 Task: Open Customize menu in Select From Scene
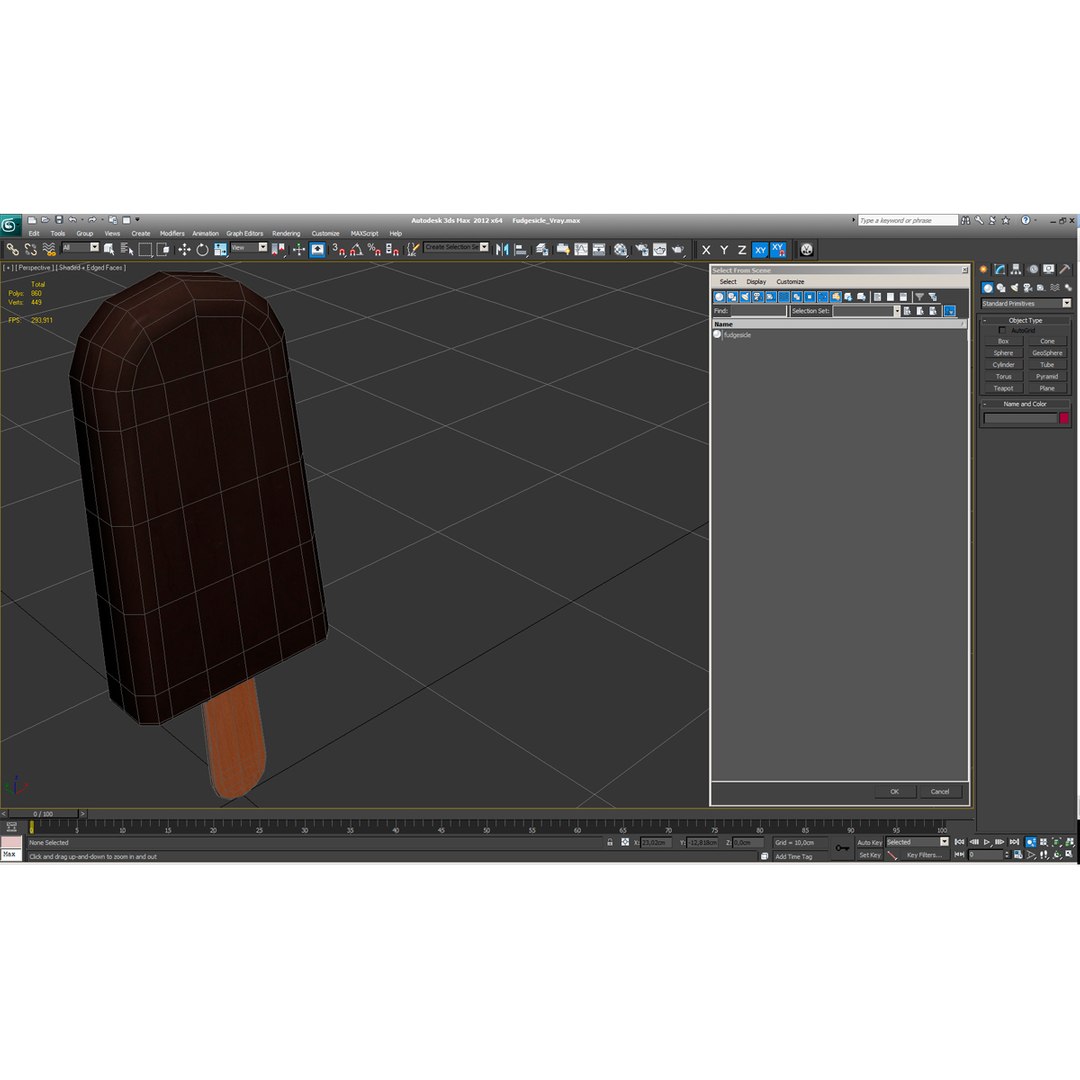click(790, 282)
